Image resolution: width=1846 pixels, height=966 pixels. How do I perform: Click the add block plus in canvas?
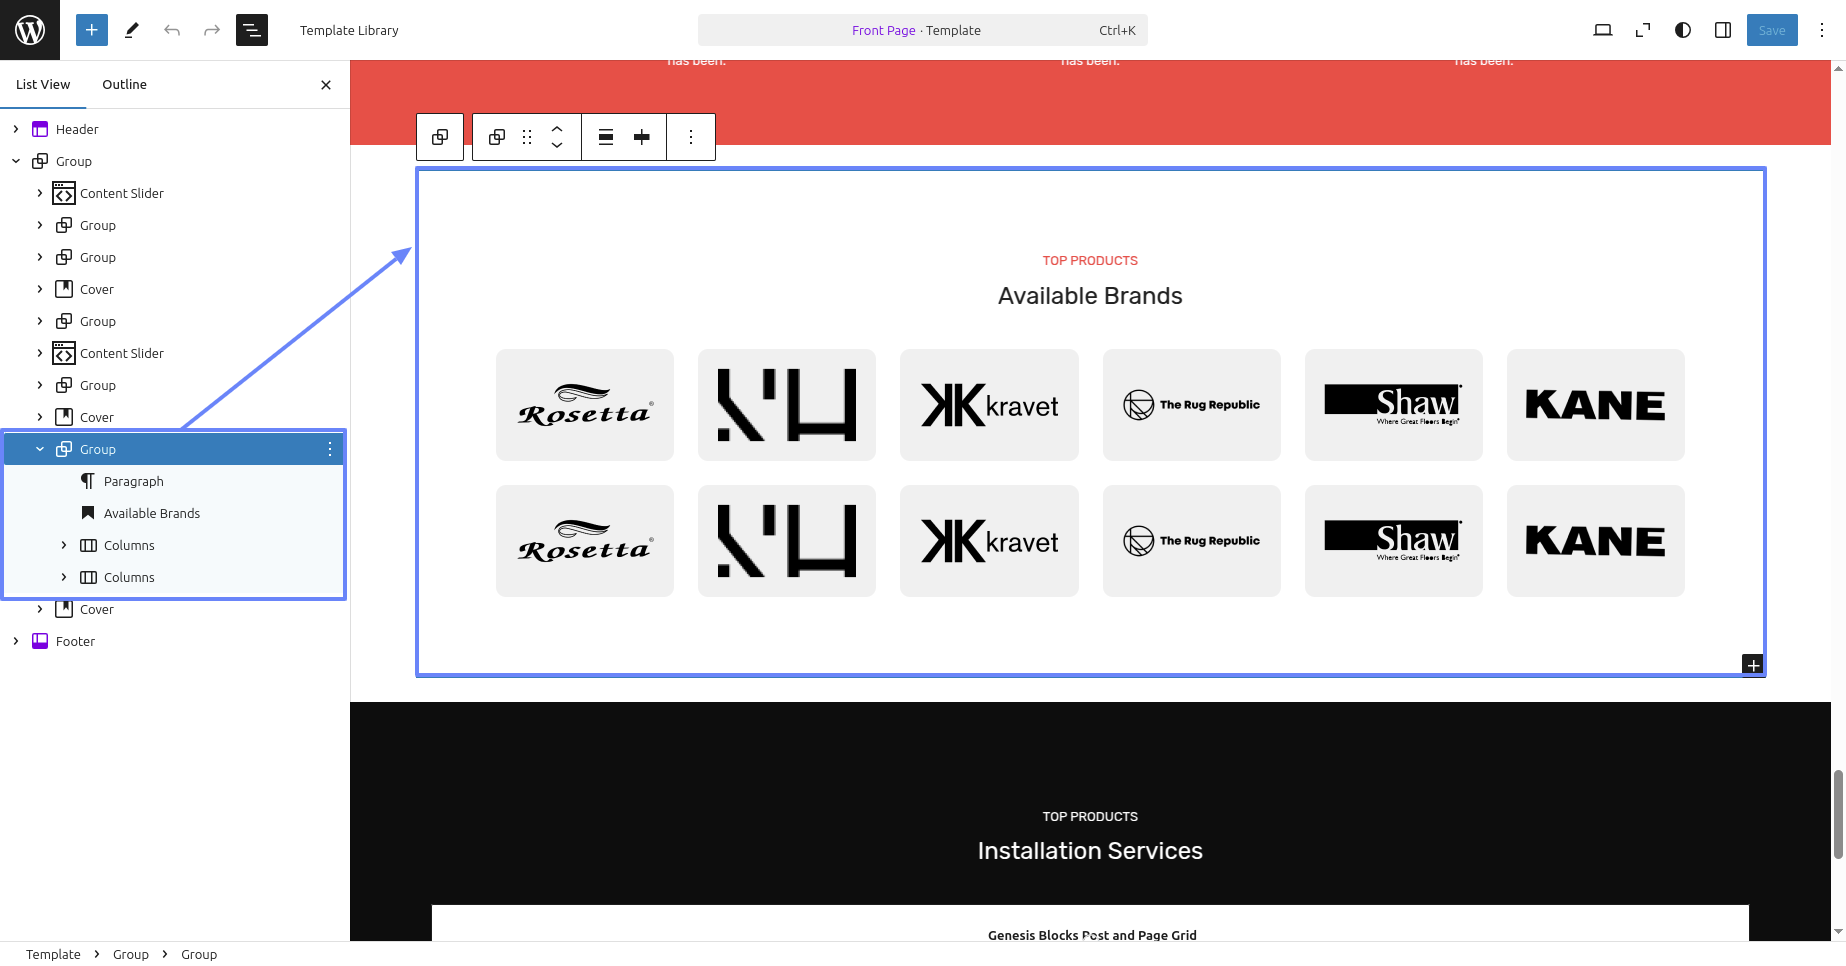1753,665
